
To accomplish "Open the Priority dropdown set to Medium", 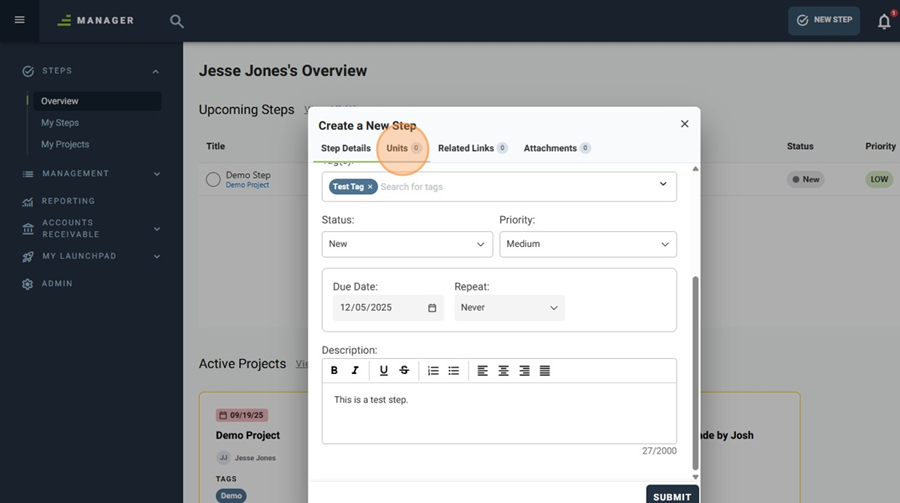I will pyautogui.click(x=588, y=245).
